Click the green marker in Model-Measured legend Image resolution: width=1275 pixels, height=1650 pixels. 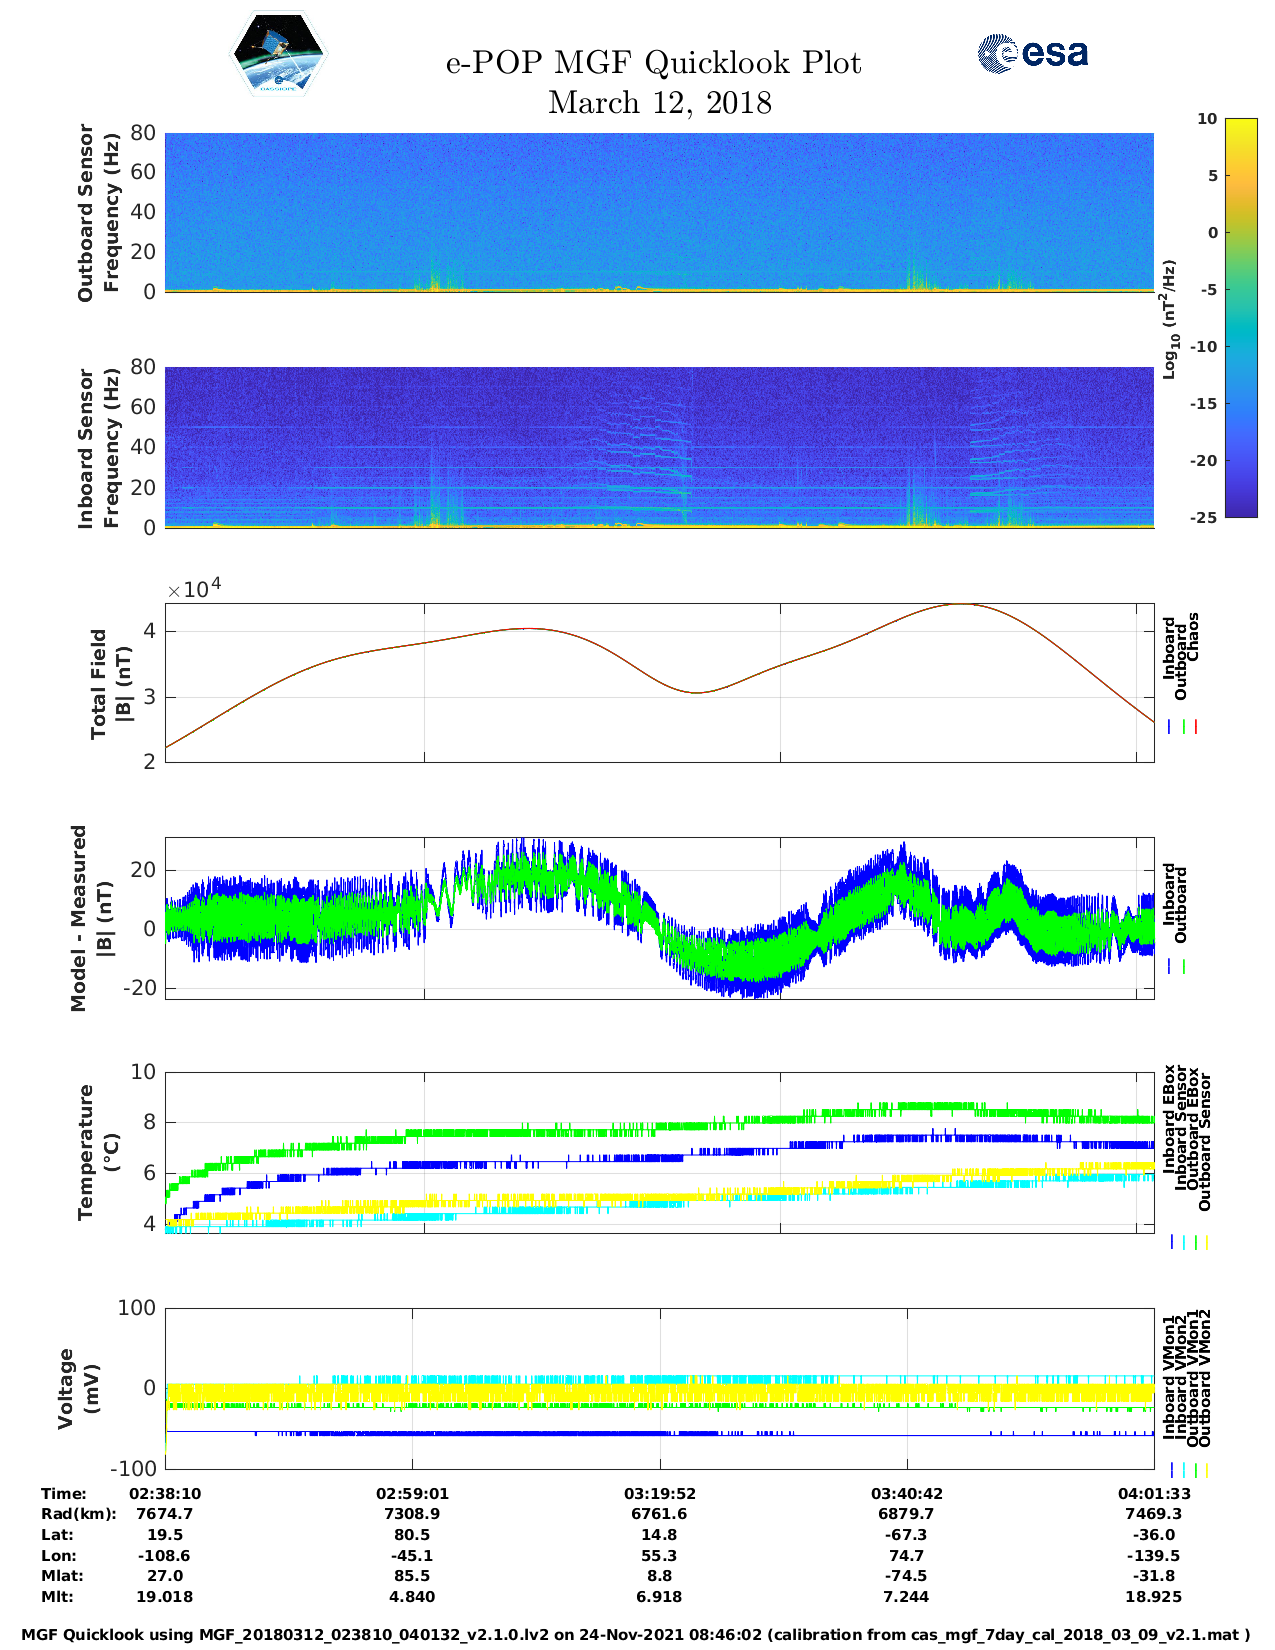1184,967
